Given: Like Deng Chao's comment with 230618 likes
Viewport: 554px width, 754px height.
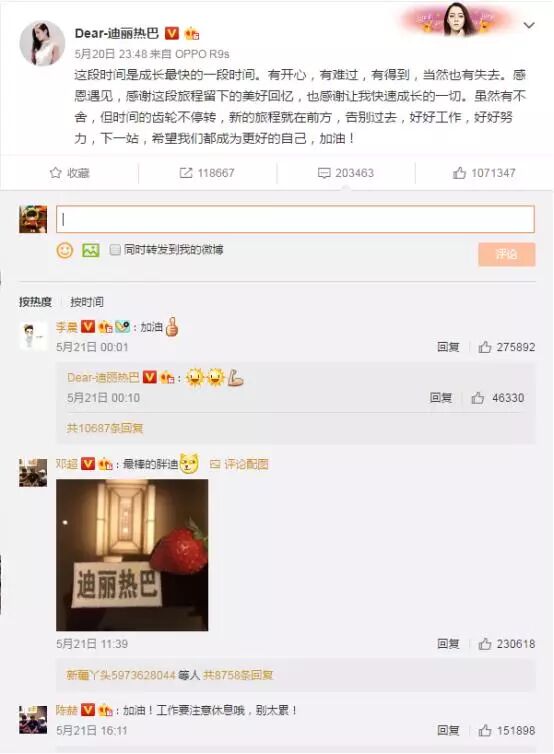Looking at the screenshot, I should (x=485, y=643).
